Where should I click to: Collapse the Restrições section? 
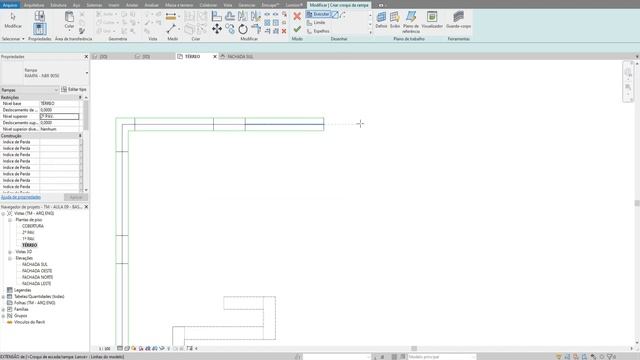[x=80, y=98]
